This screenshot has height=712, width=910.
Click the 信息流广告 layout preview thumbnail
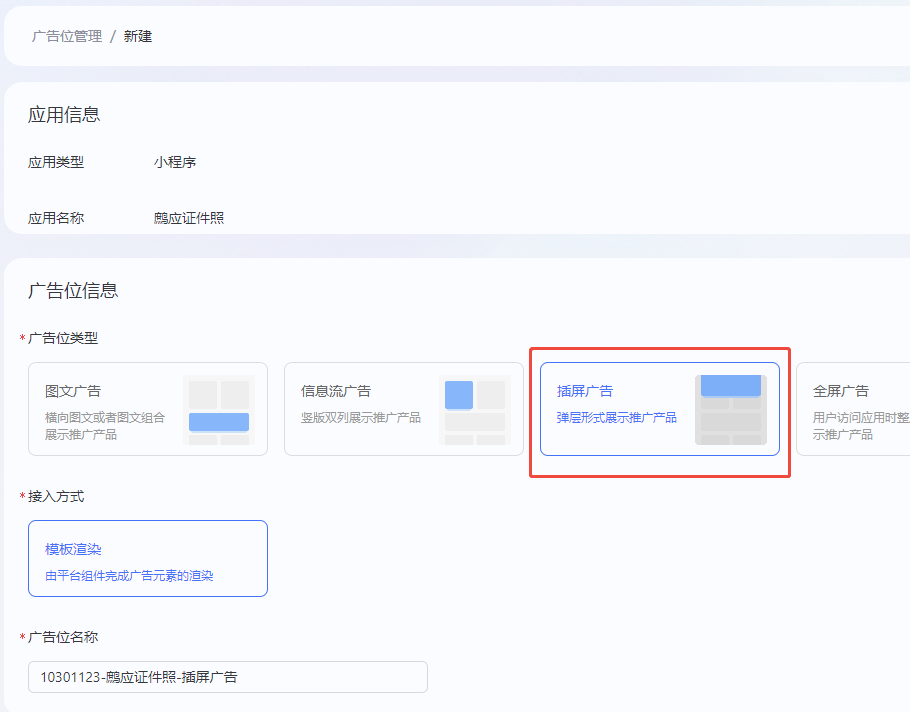(475, 410)
